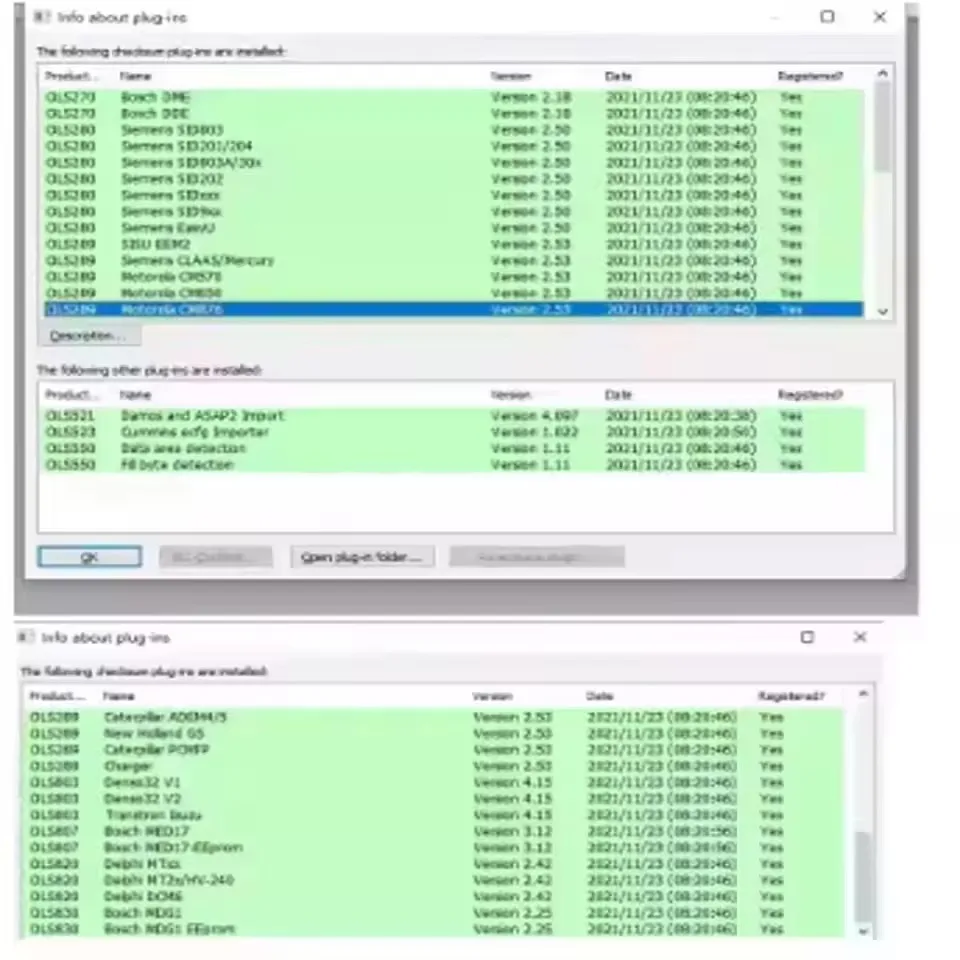Select the Bosch MDG1 EEprom row

(x=436, y=929)
